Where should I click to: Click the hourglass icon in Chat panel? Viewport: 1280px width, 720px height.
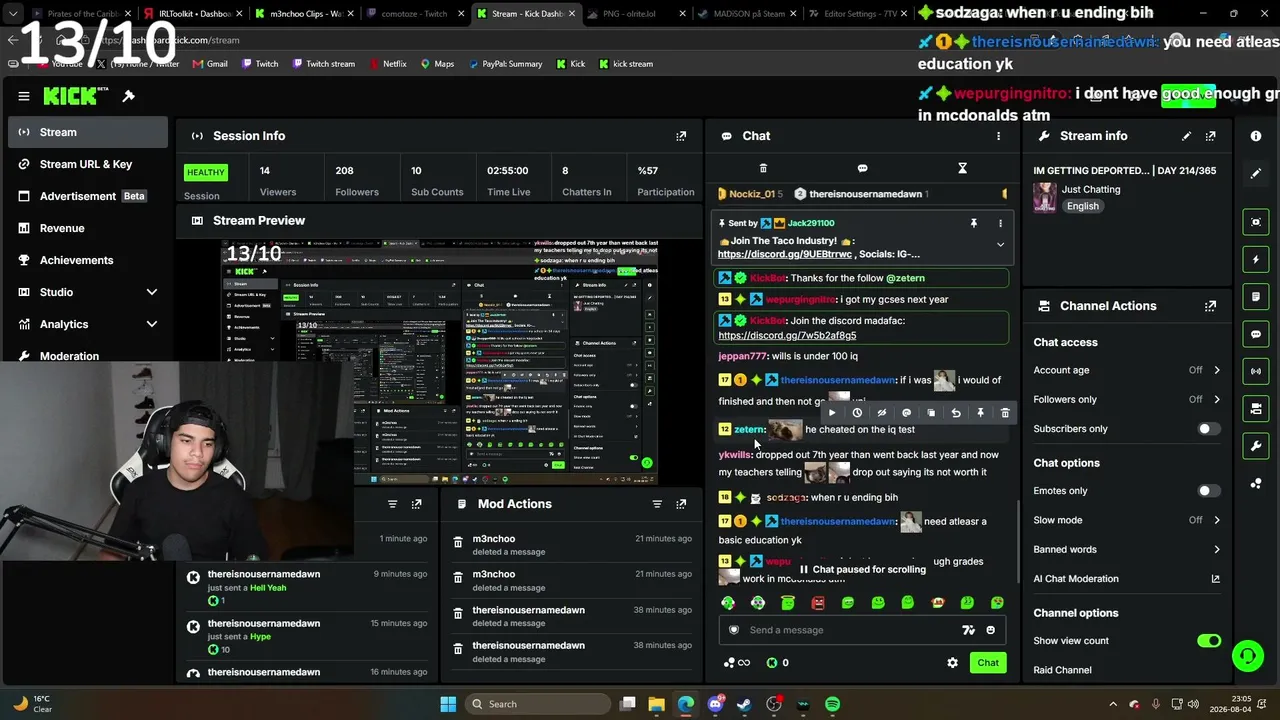(962, 168)
